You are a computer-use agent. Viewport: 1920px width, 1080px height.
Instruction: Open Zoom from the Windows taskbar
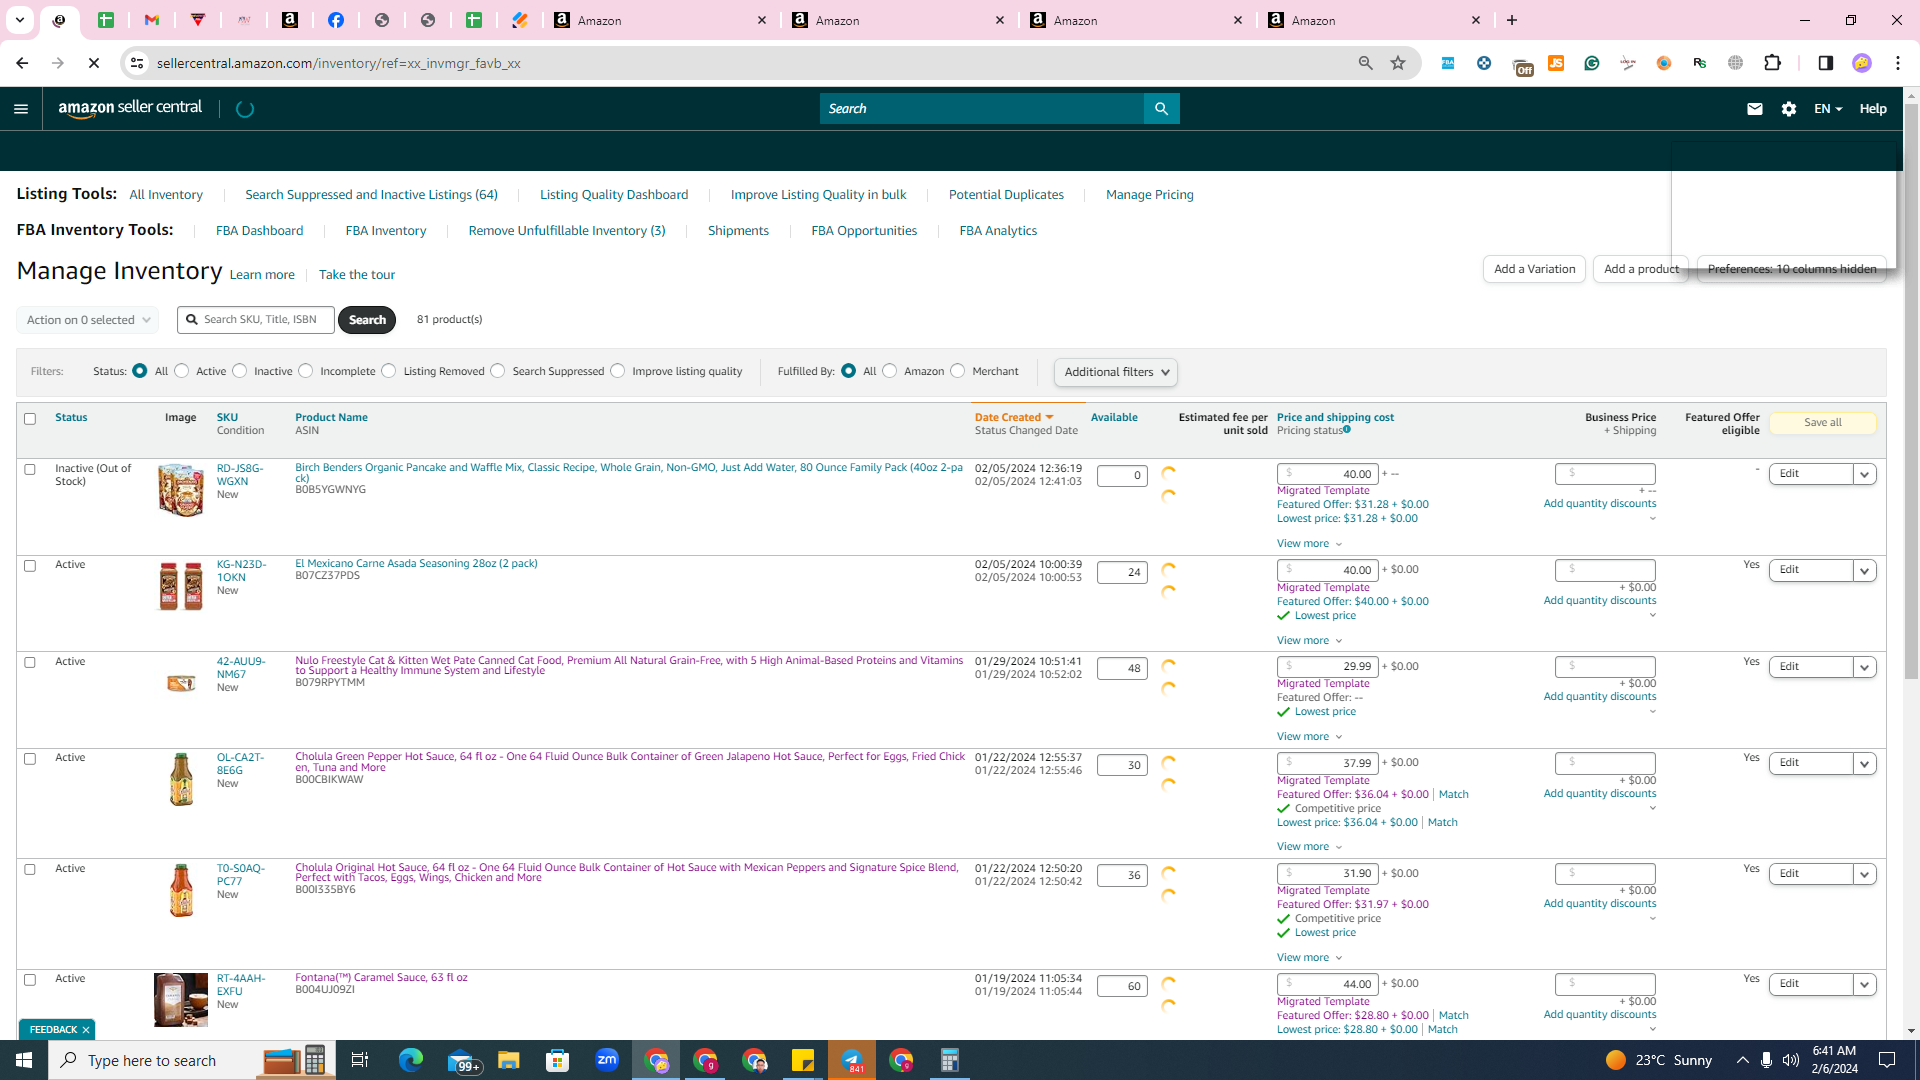tap(607, 1060)
